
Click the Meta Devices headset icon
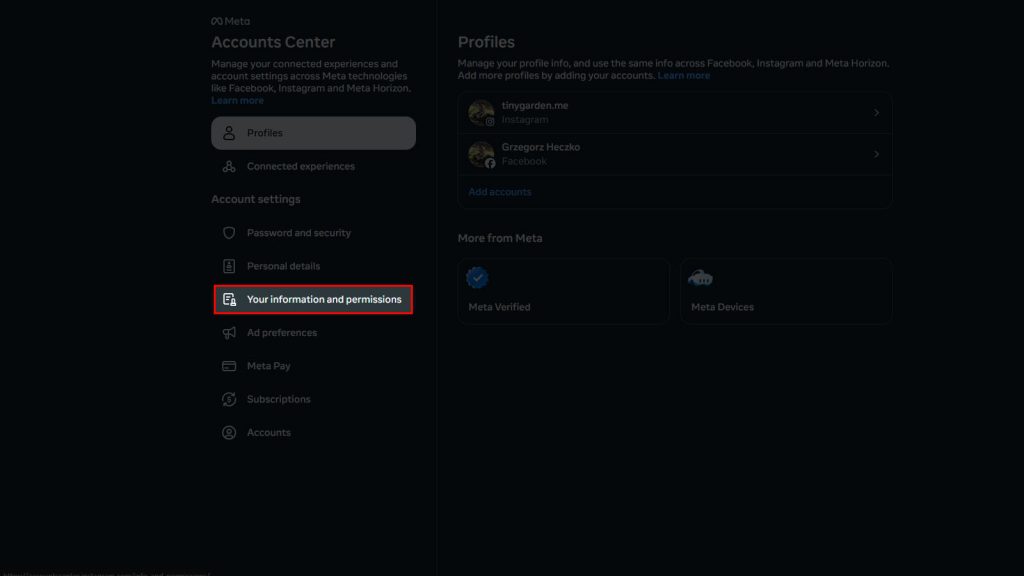(701, 278)
